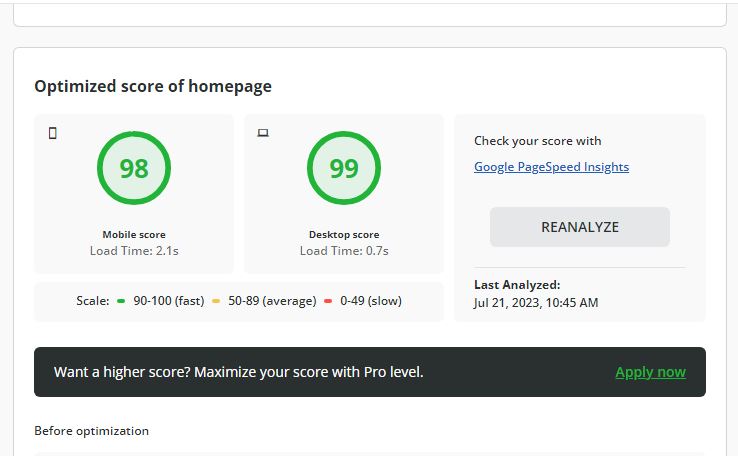Click the REANALYZE button
This screenshot has height=456, width=738.
579,227
